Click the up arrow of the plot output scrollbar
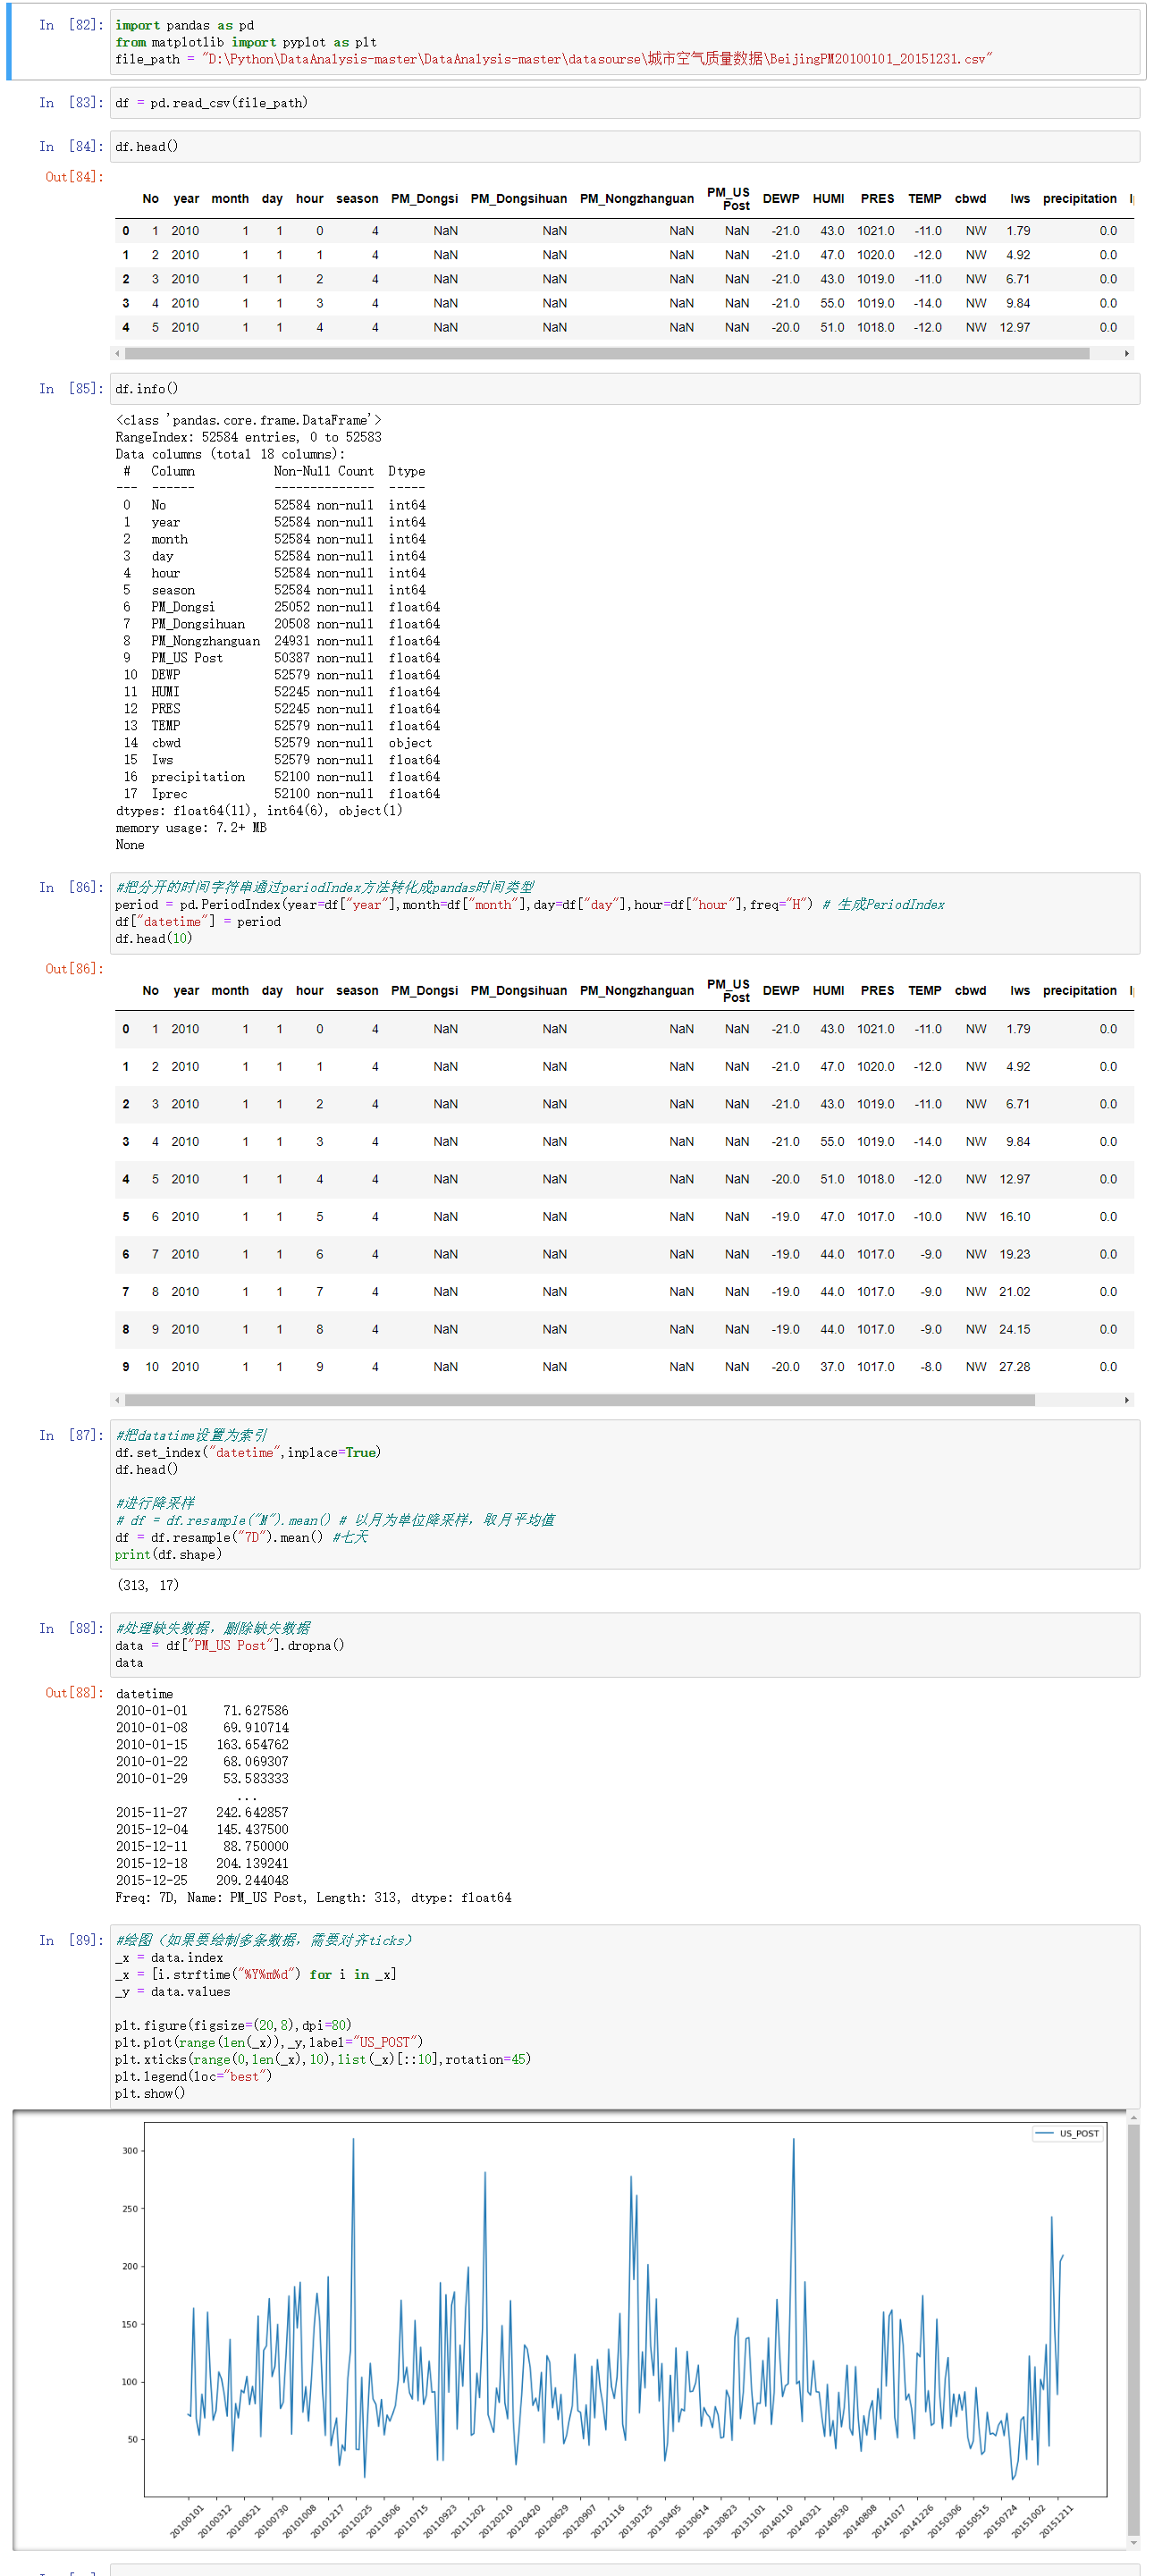The image size is (1154, 2576). point(1133,2117)
